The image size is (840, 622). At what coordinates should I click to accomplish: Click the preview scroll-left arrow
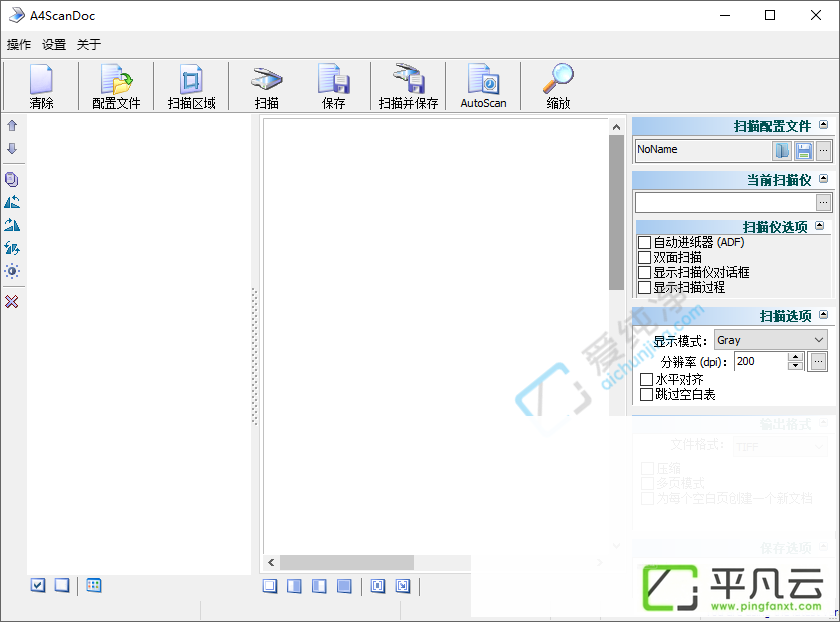click(x=271, y=562)
